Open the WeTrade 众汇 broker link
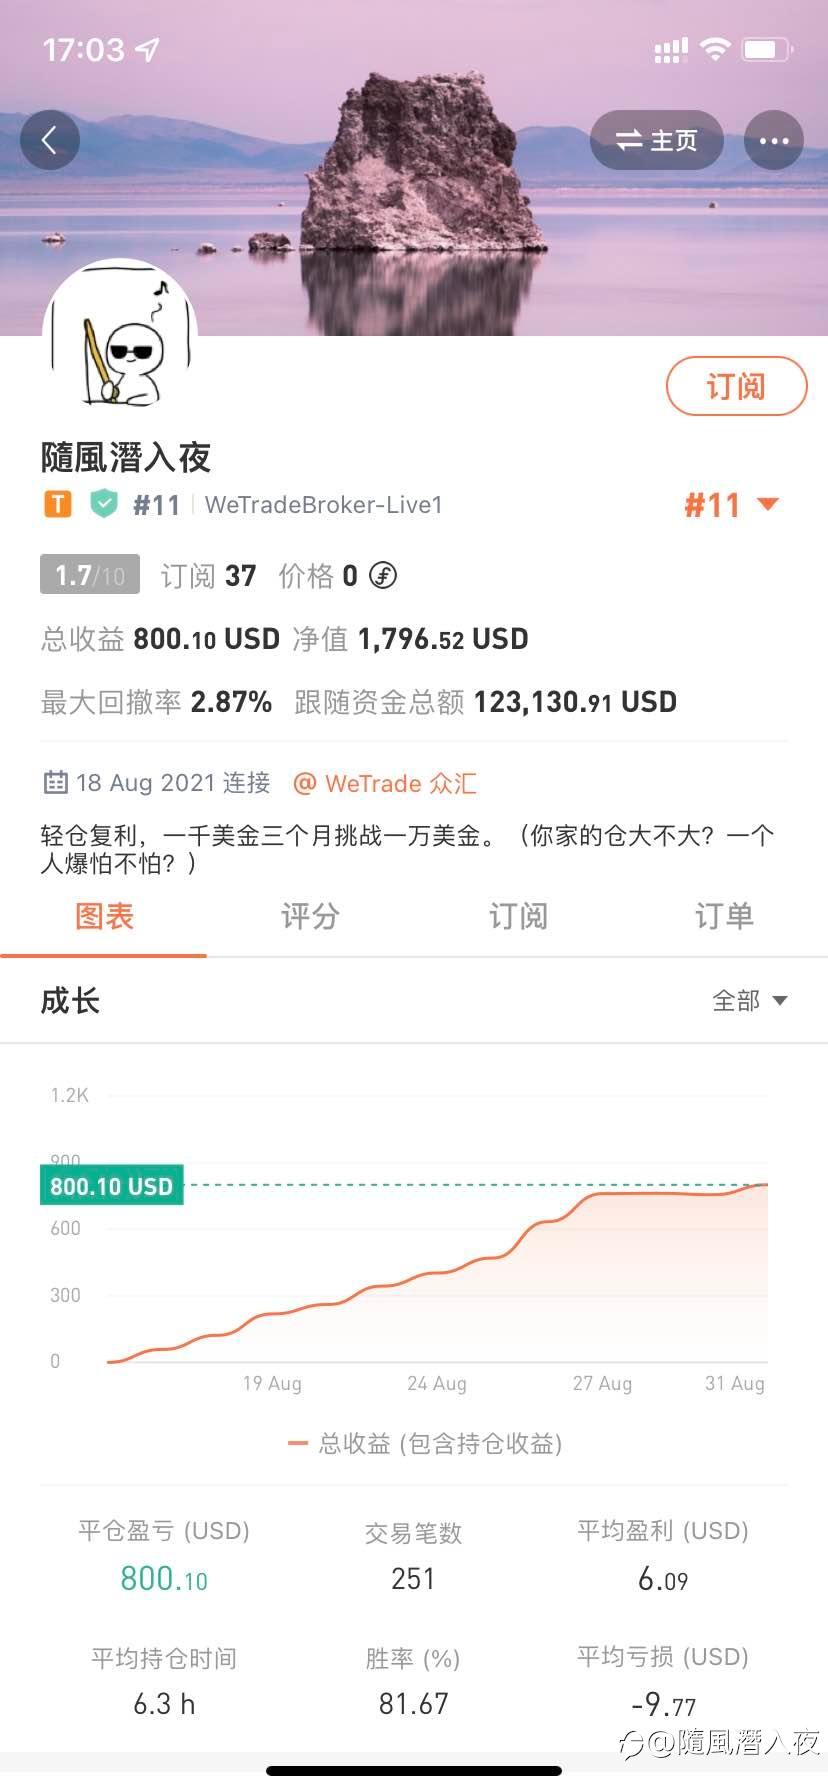This screenshot has height=1792, width=828. click(x=384, y=783)
